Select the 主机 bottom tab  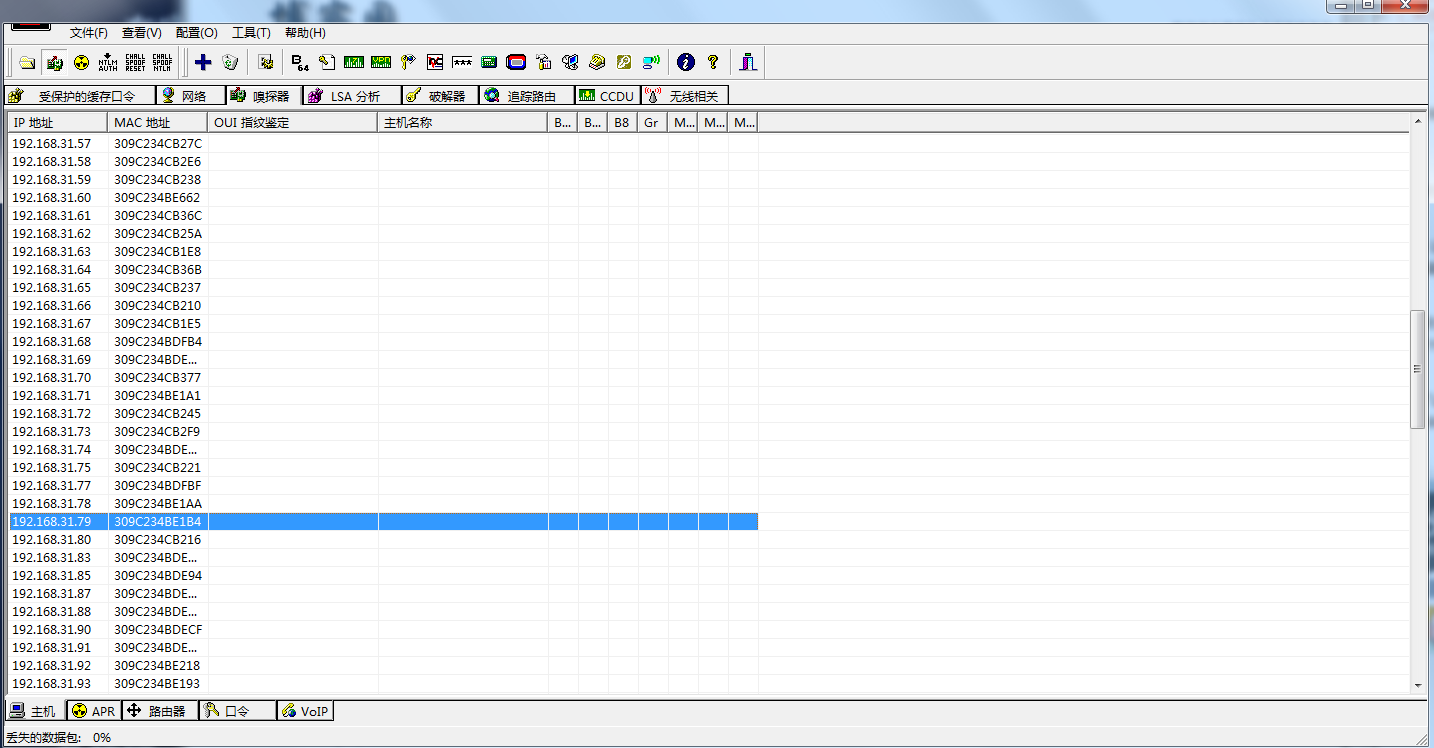click(34, 711)
